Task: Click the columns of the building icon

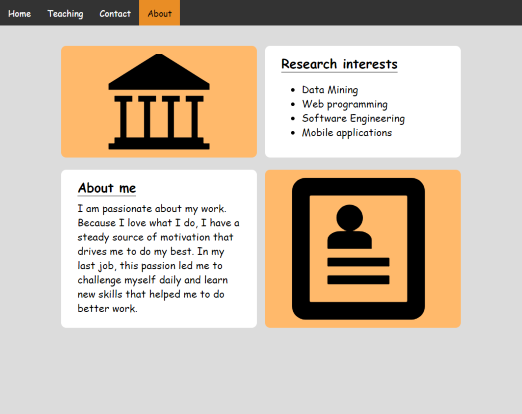Action: 159,117
